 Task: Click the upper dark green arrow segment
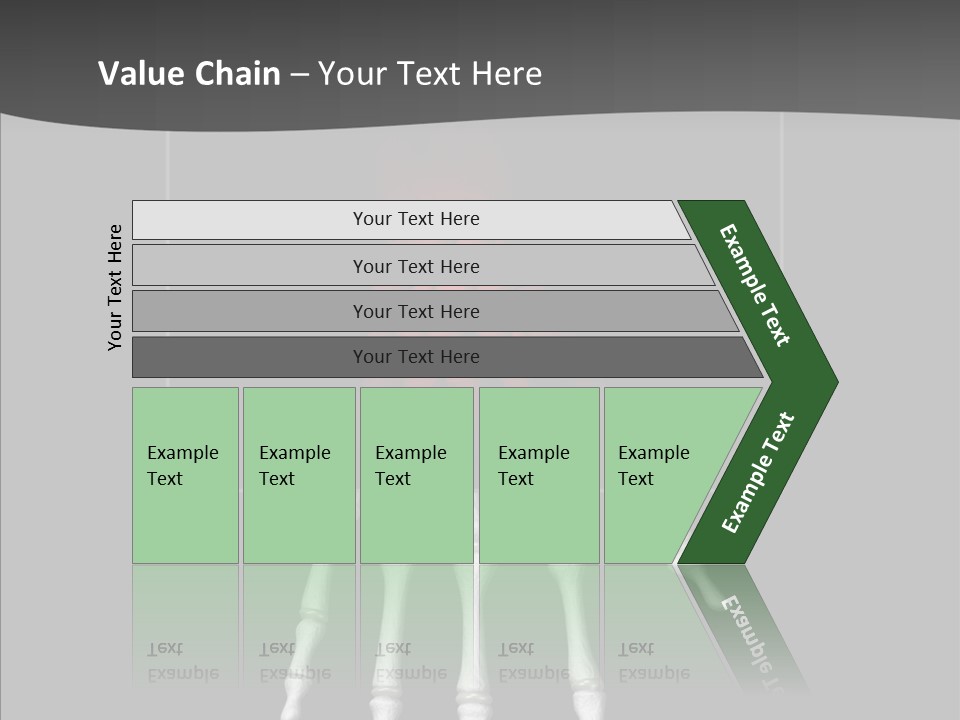756,284
